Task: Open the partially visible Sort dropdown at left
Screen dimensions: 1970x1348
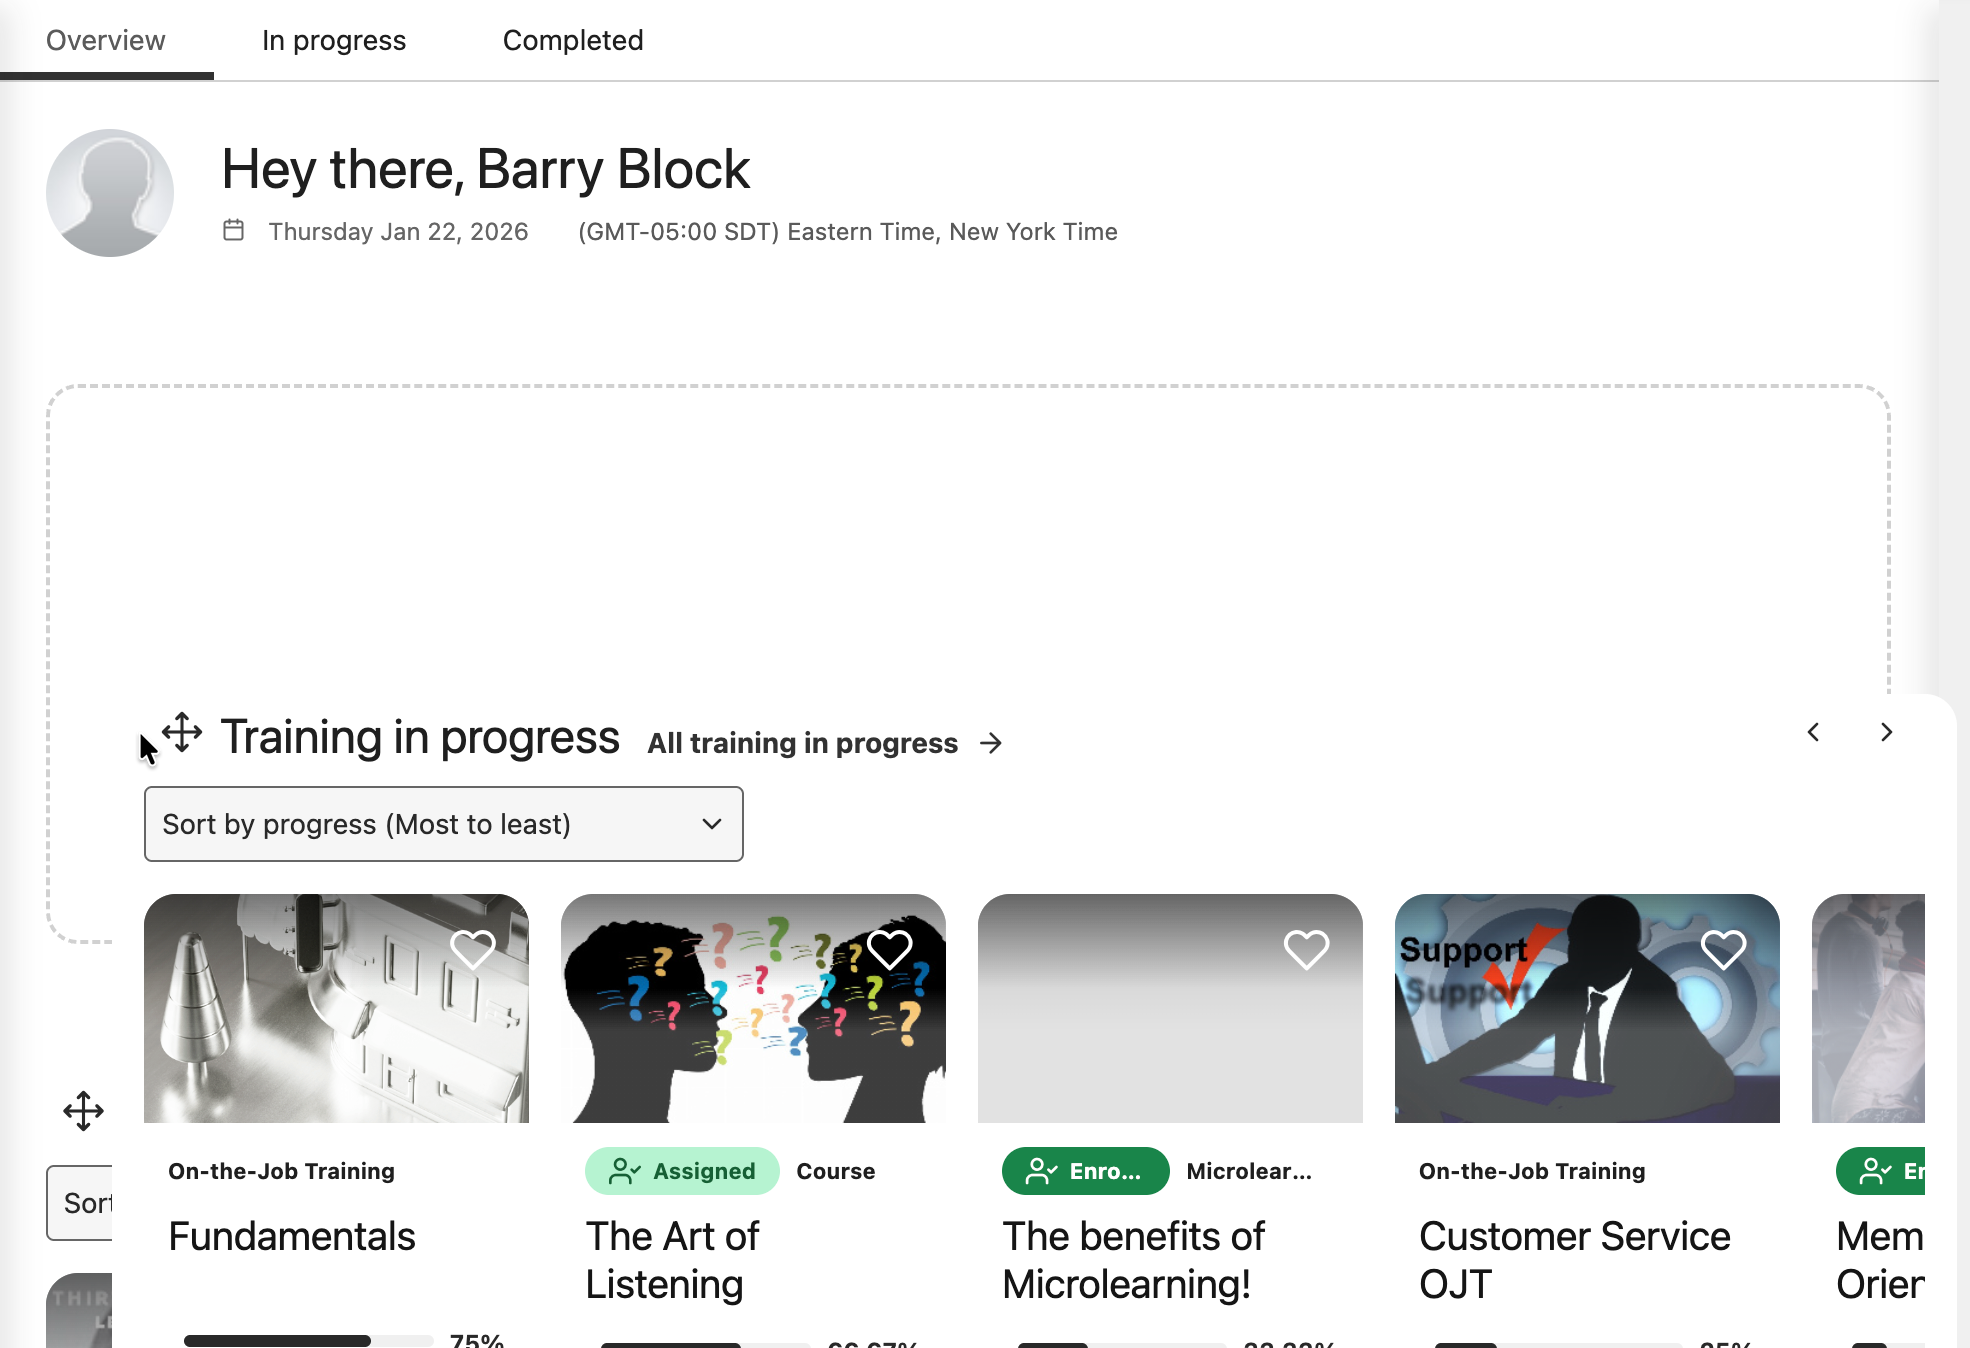Action: point(80,1203)
